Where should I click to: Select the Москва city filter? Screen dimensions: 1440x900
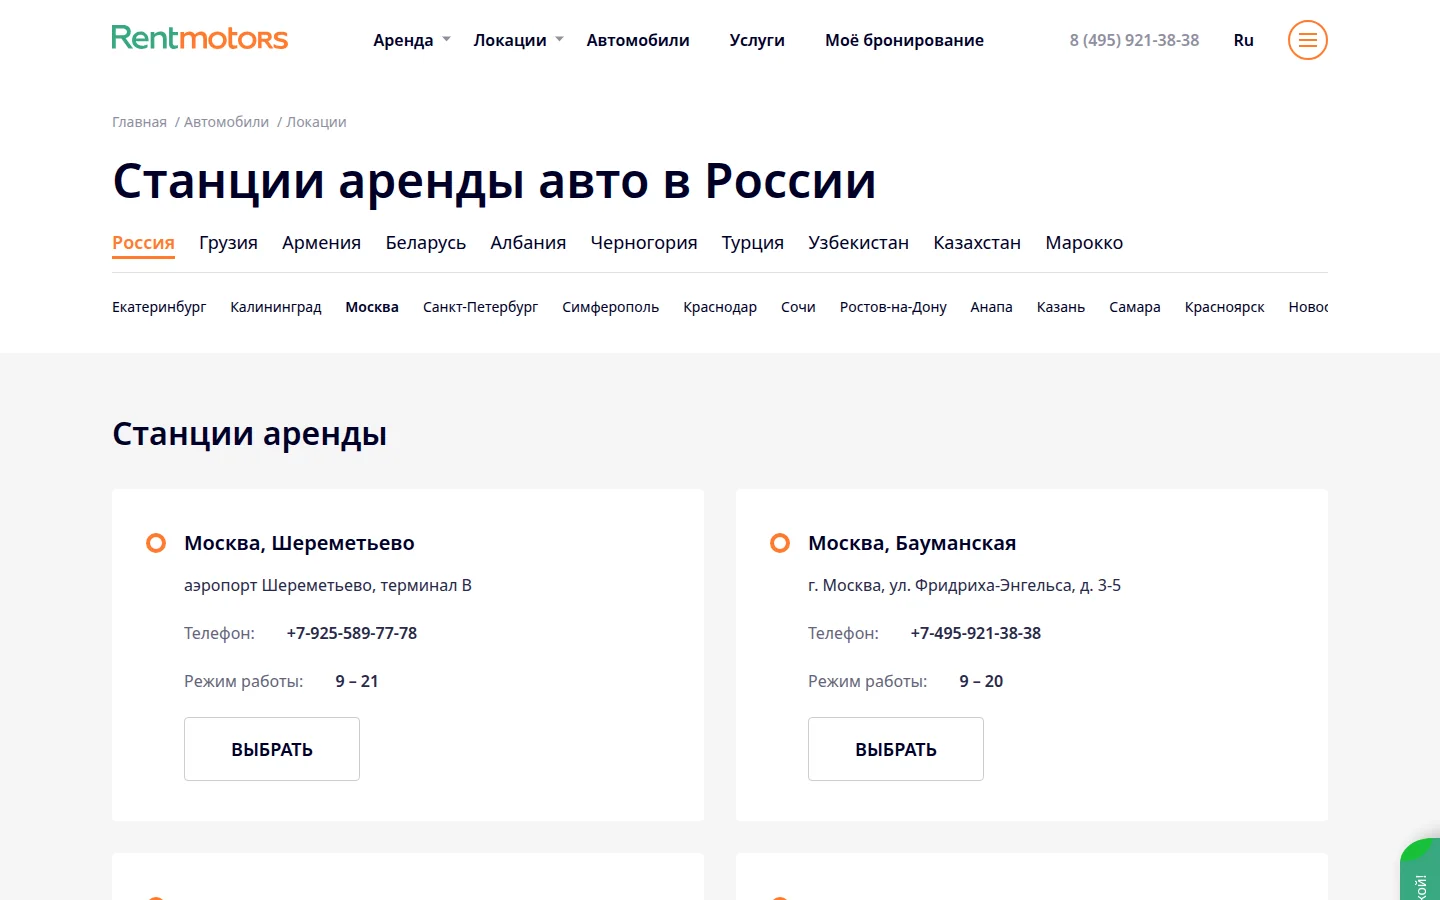tap(372, 307)
